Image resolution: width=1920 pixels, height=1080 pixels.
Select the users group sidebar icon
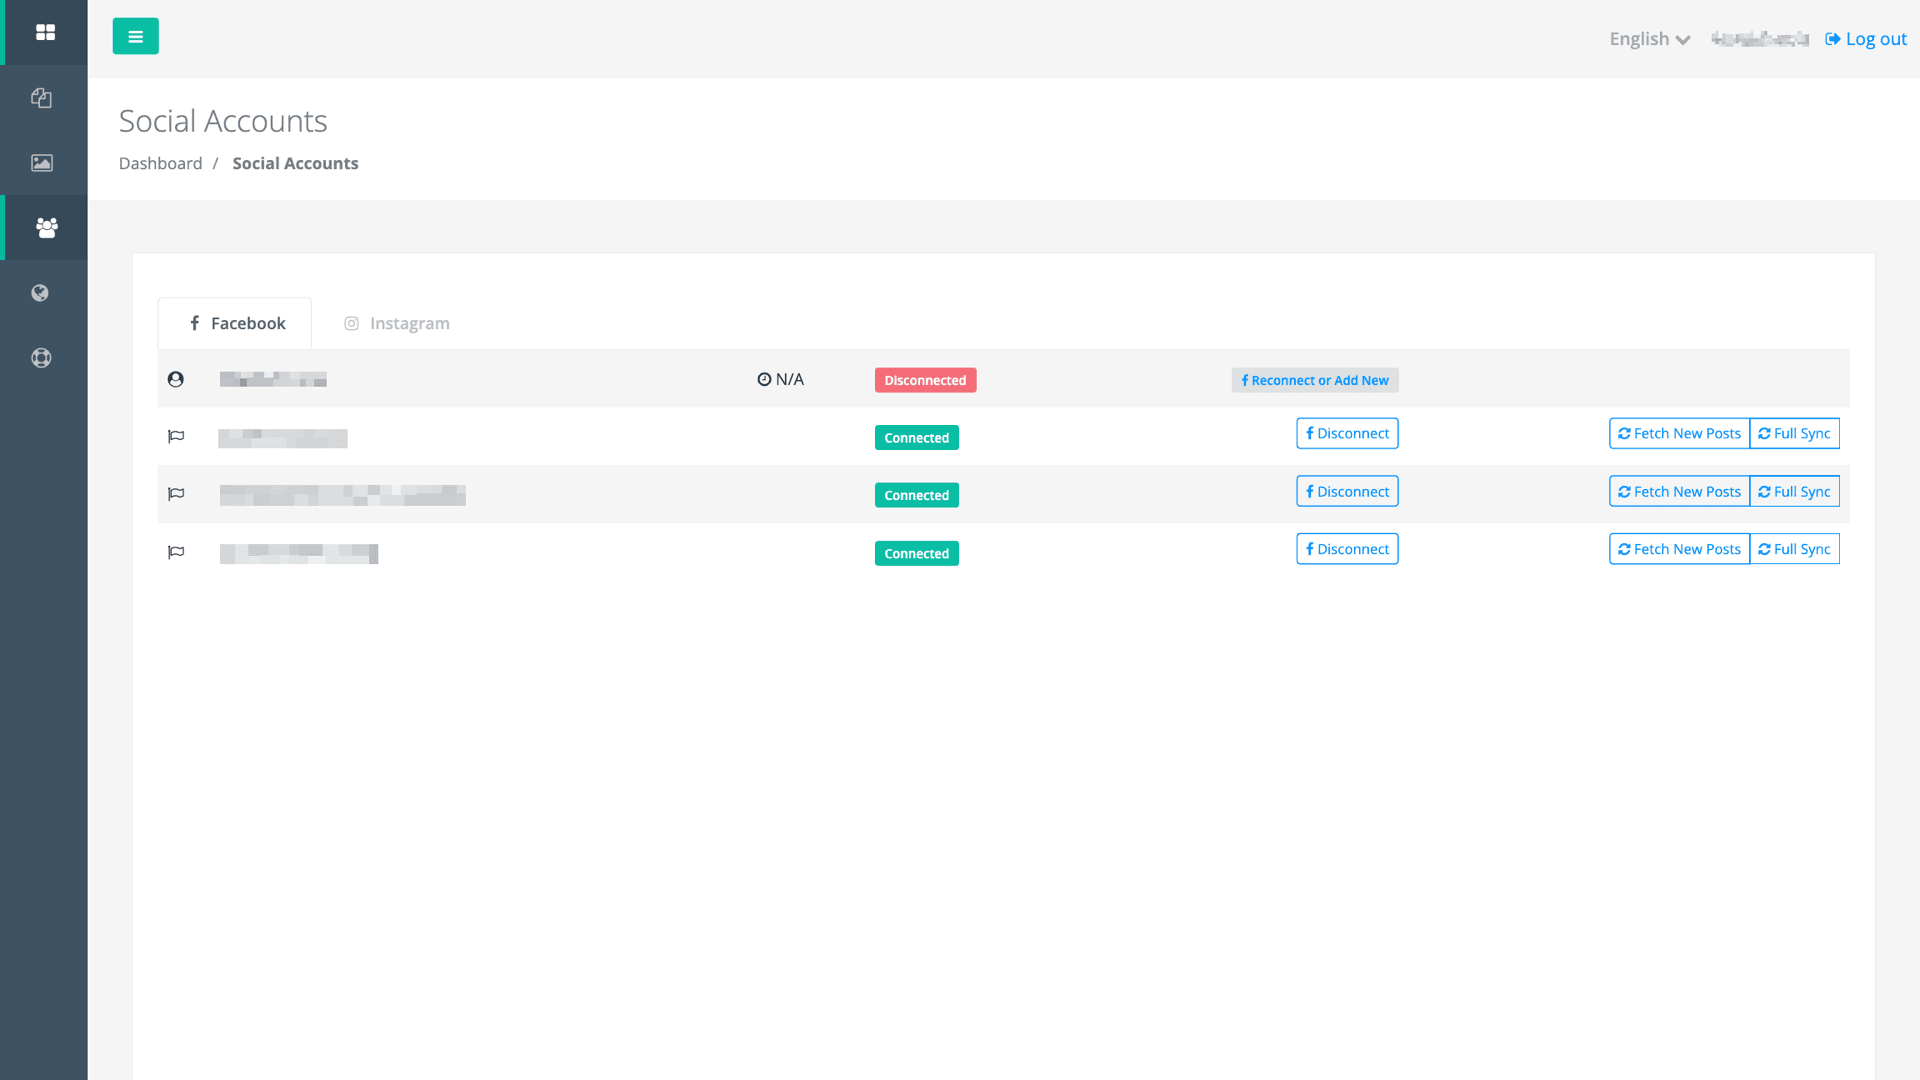(x=46, y=228)
